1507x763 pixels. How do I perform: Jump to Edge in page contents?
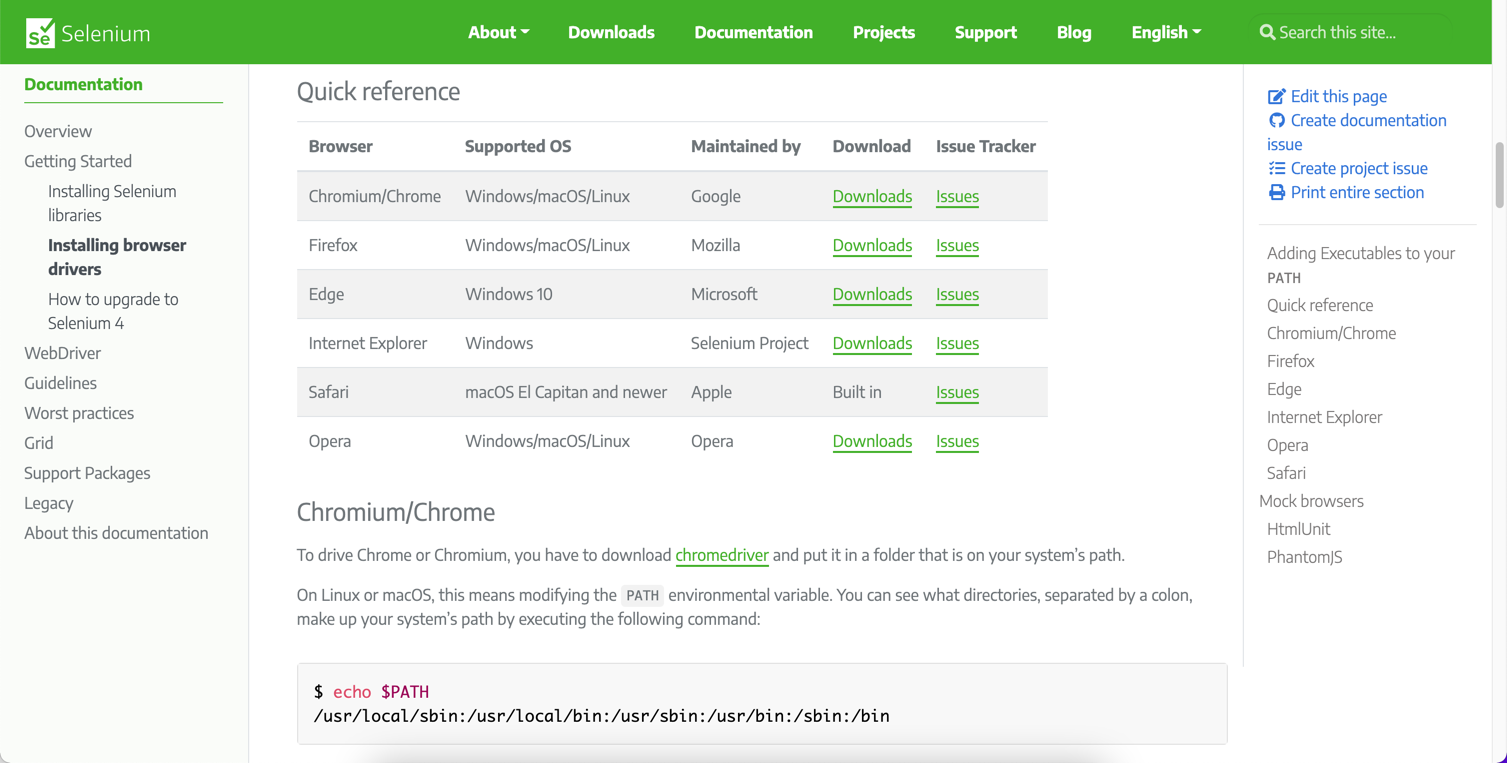[1284, 389]
